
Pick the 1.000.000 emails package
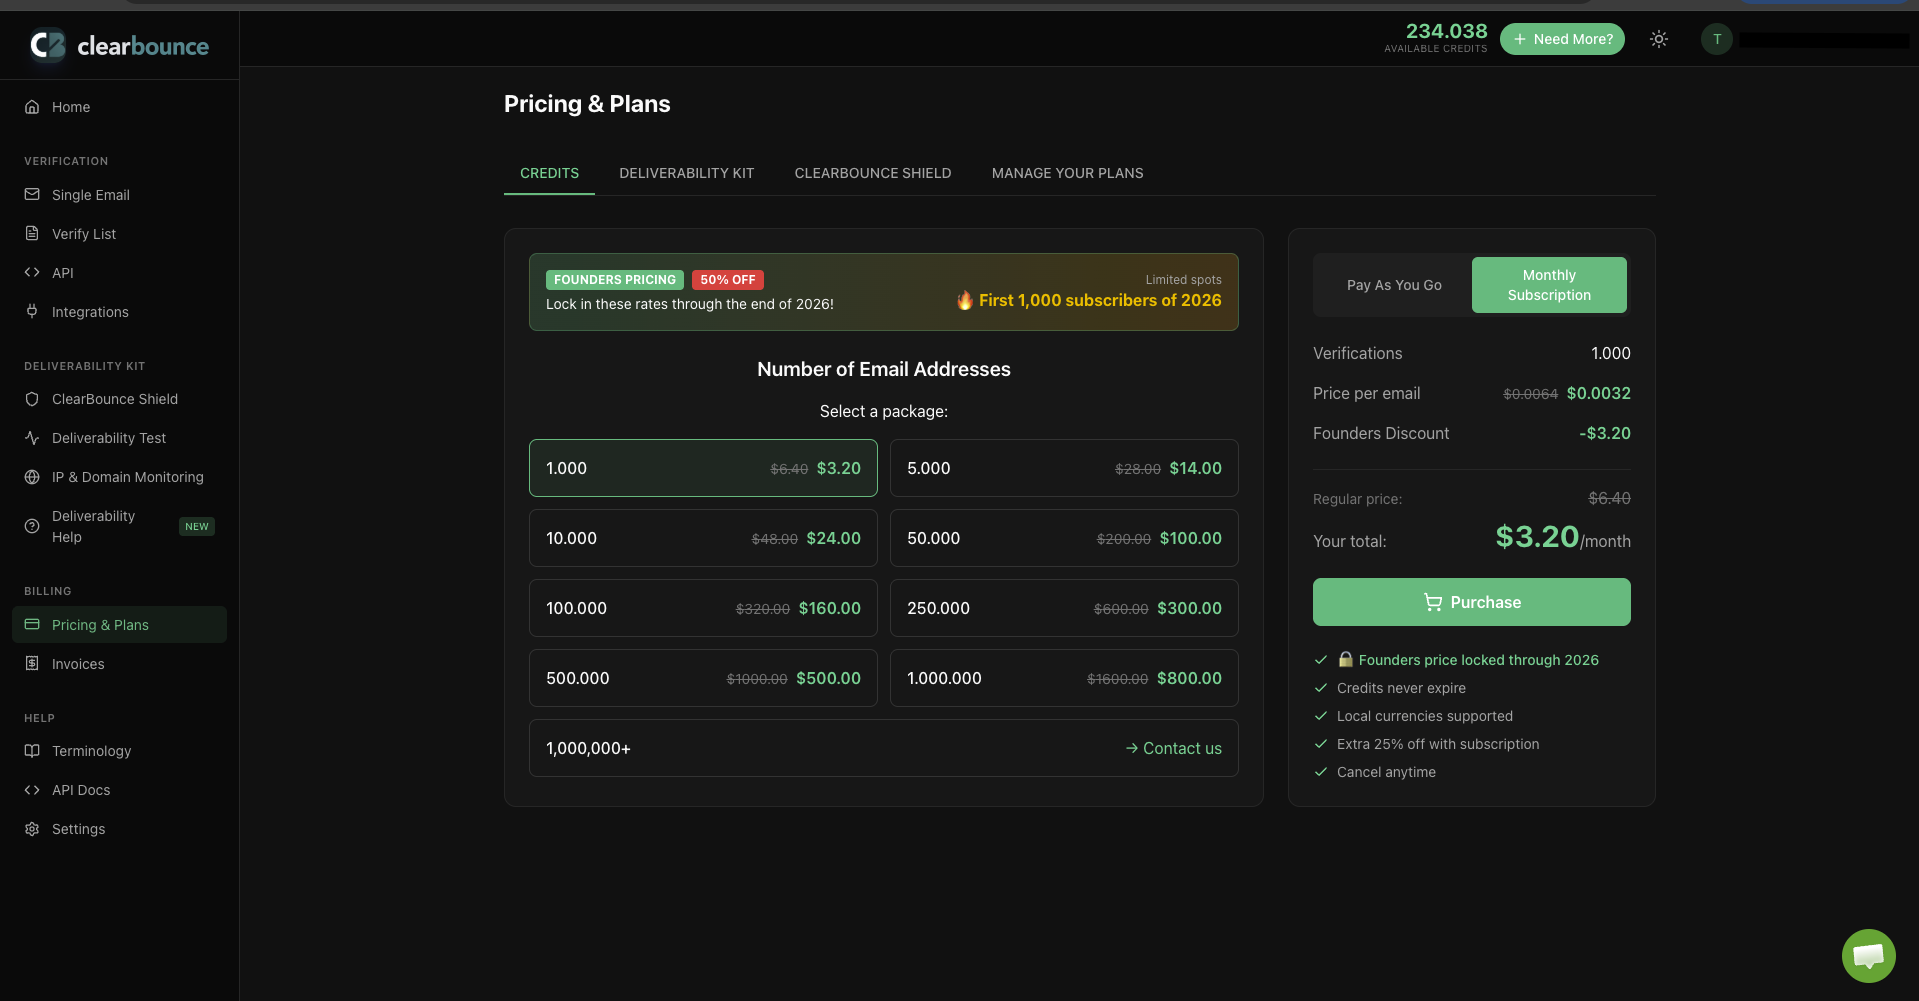1063,678
